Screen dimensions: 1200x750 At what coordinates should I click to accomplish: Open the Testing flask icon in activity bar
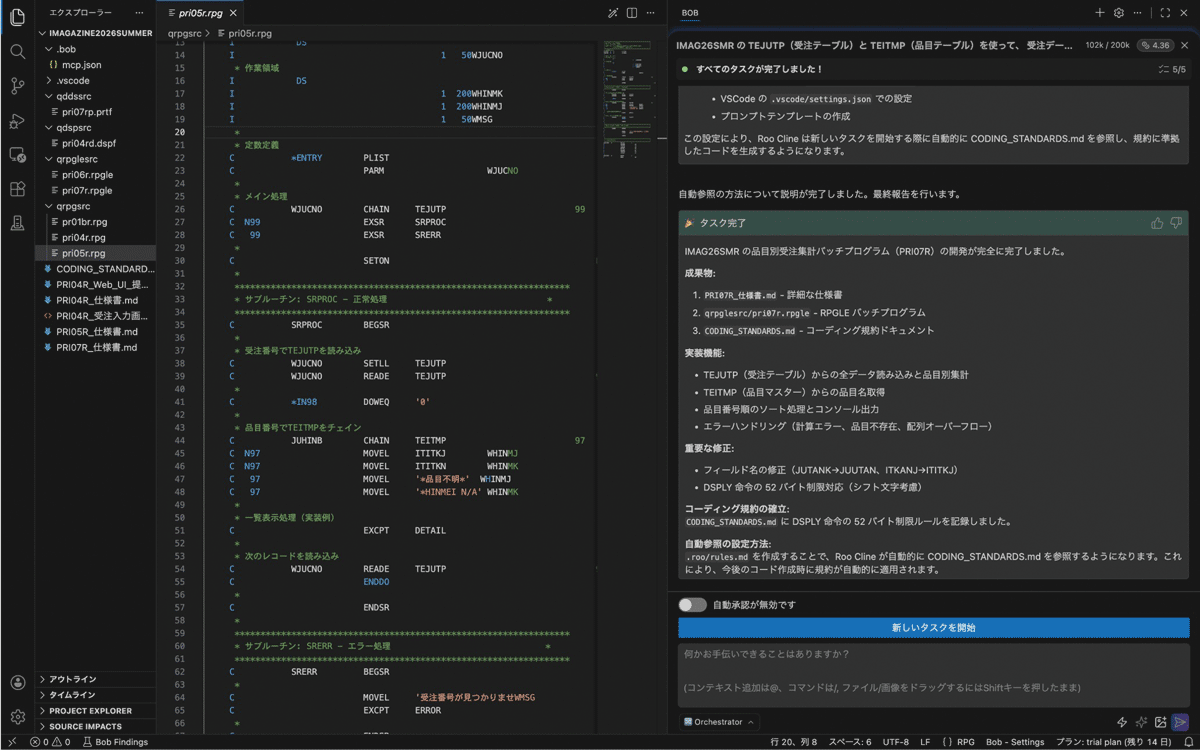coord(17,223)
